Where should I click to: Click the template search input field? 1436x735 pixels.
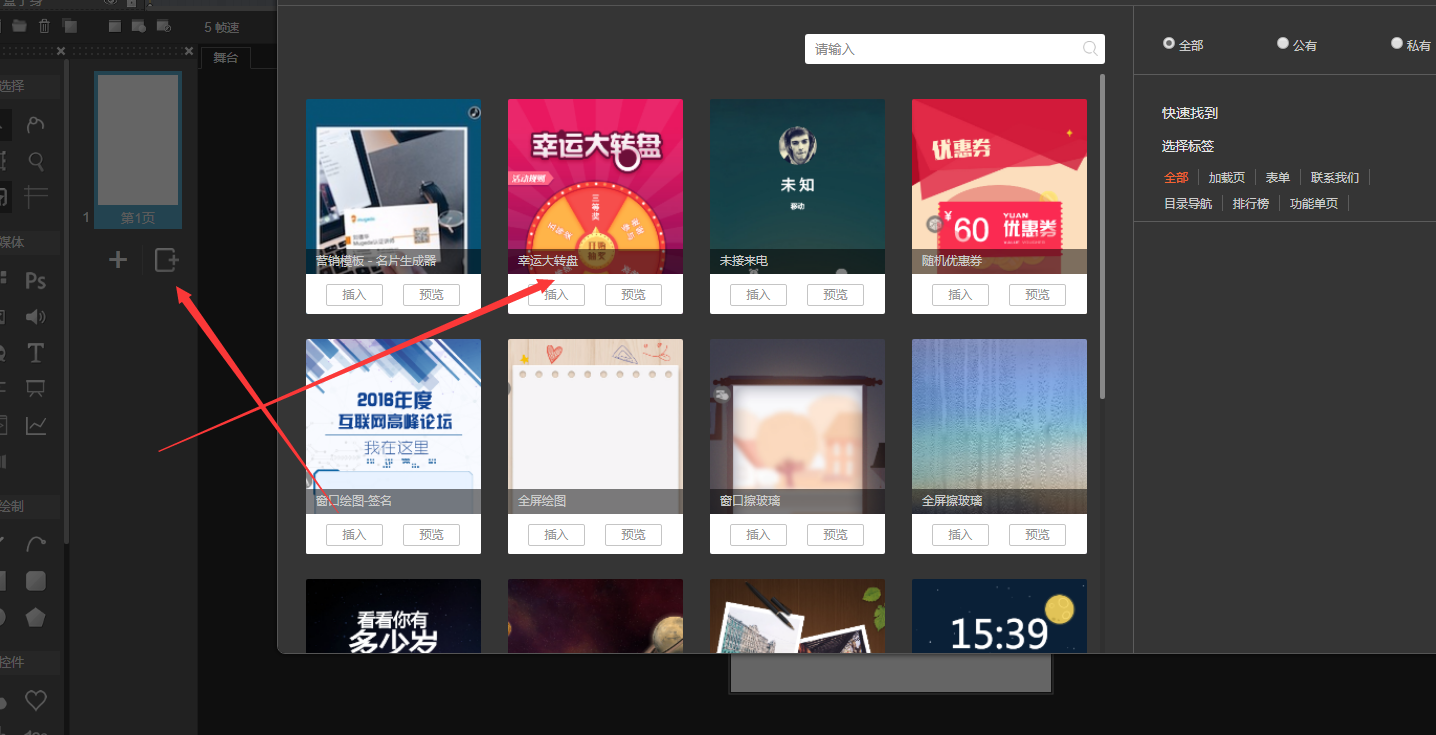pyautogui.click(x=955, y=49)
